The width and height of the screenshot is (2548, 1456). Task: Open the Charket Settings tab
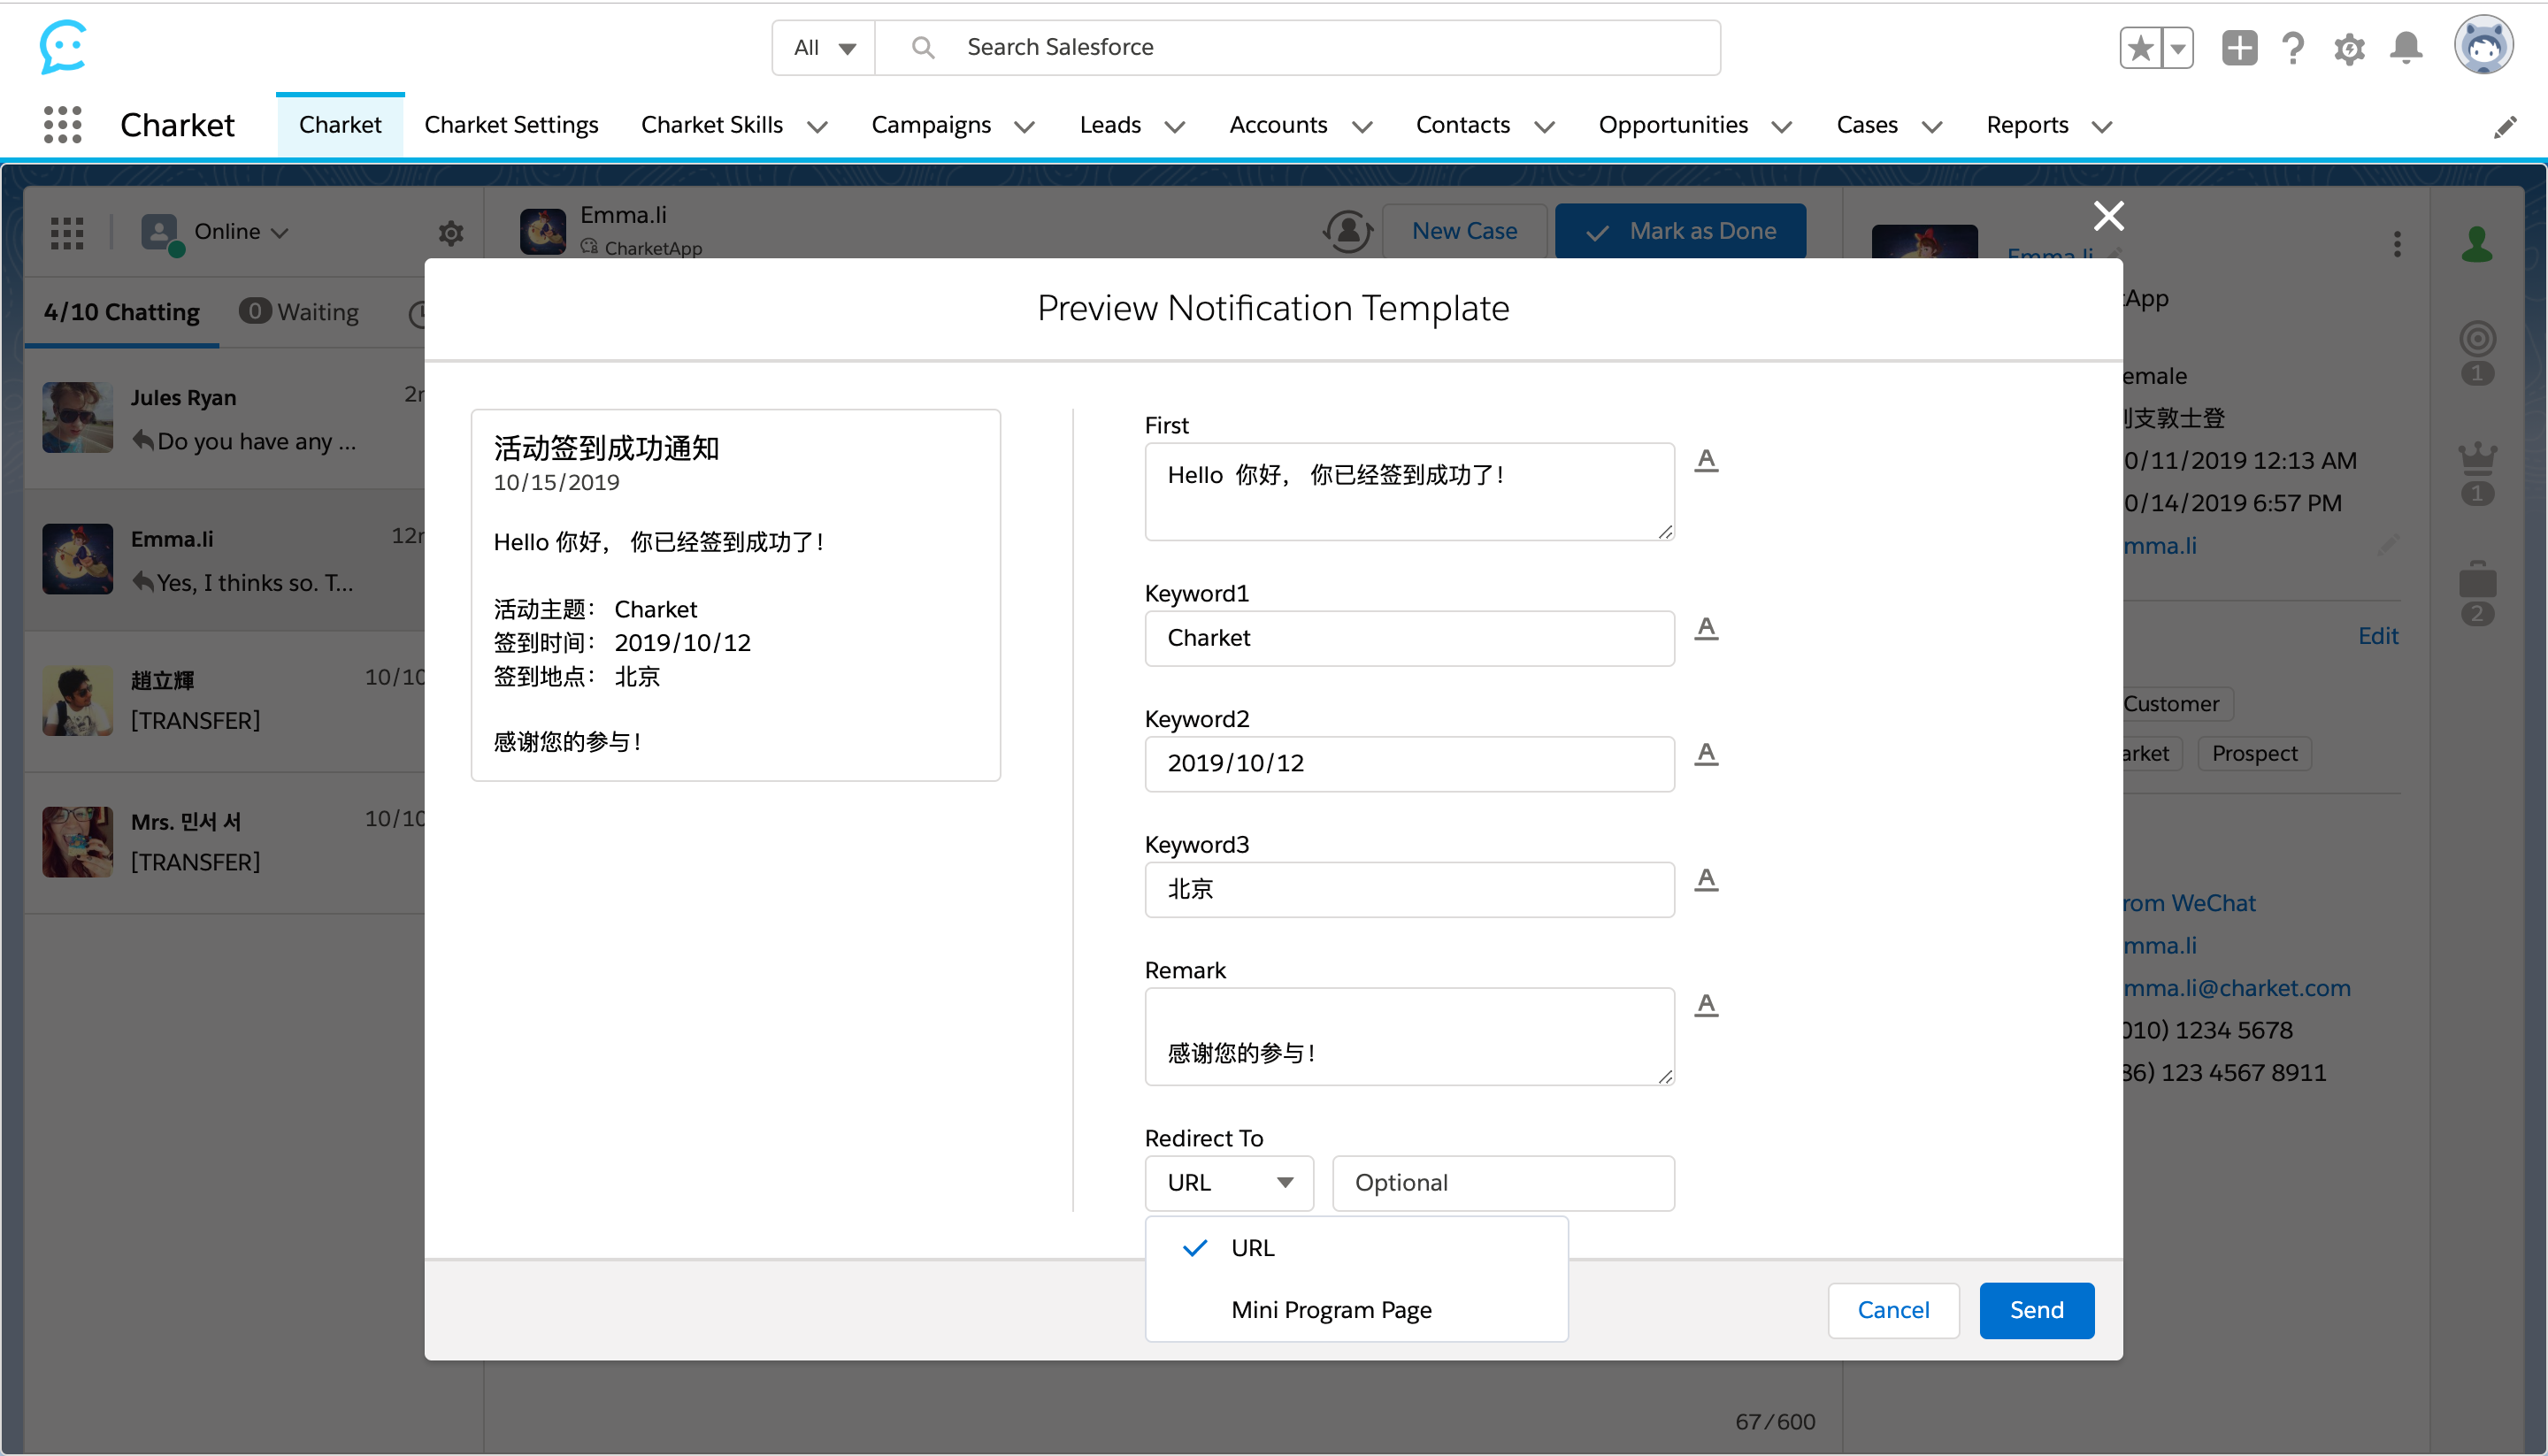click(511, 125)
